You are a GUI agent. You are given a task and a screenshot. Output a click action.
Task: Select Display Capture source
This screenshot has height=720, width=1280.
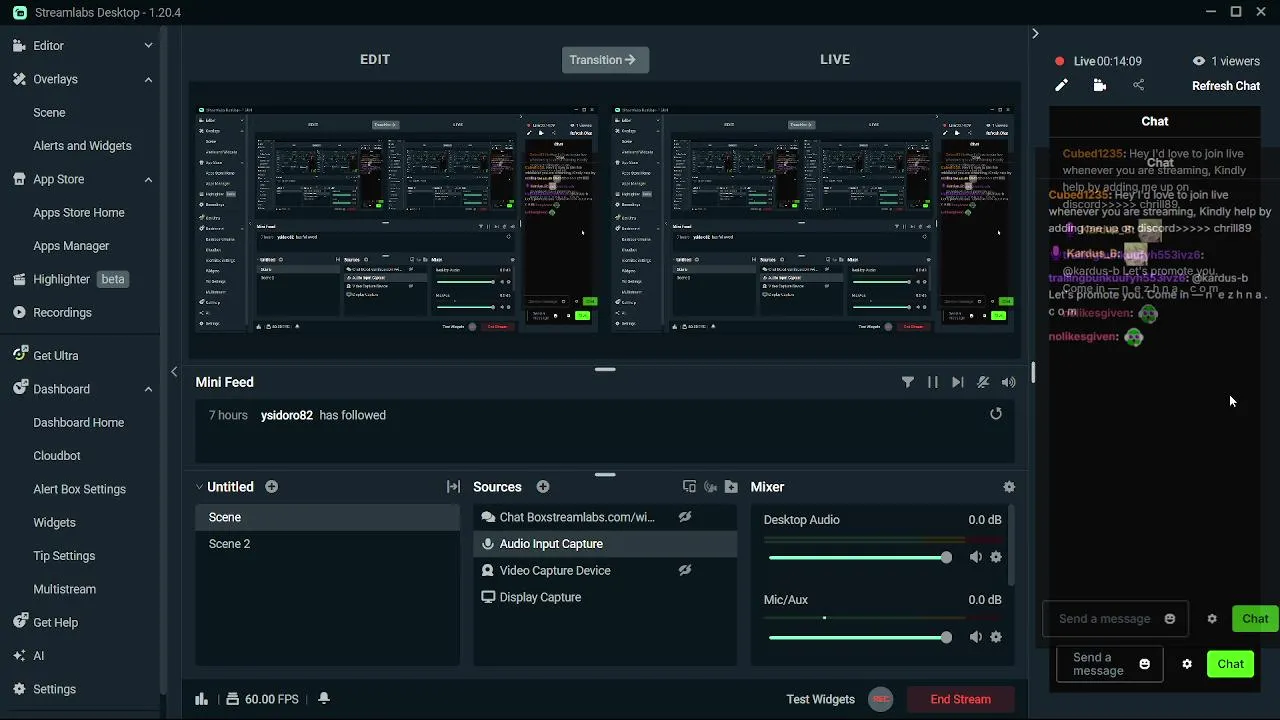[605, 597]
